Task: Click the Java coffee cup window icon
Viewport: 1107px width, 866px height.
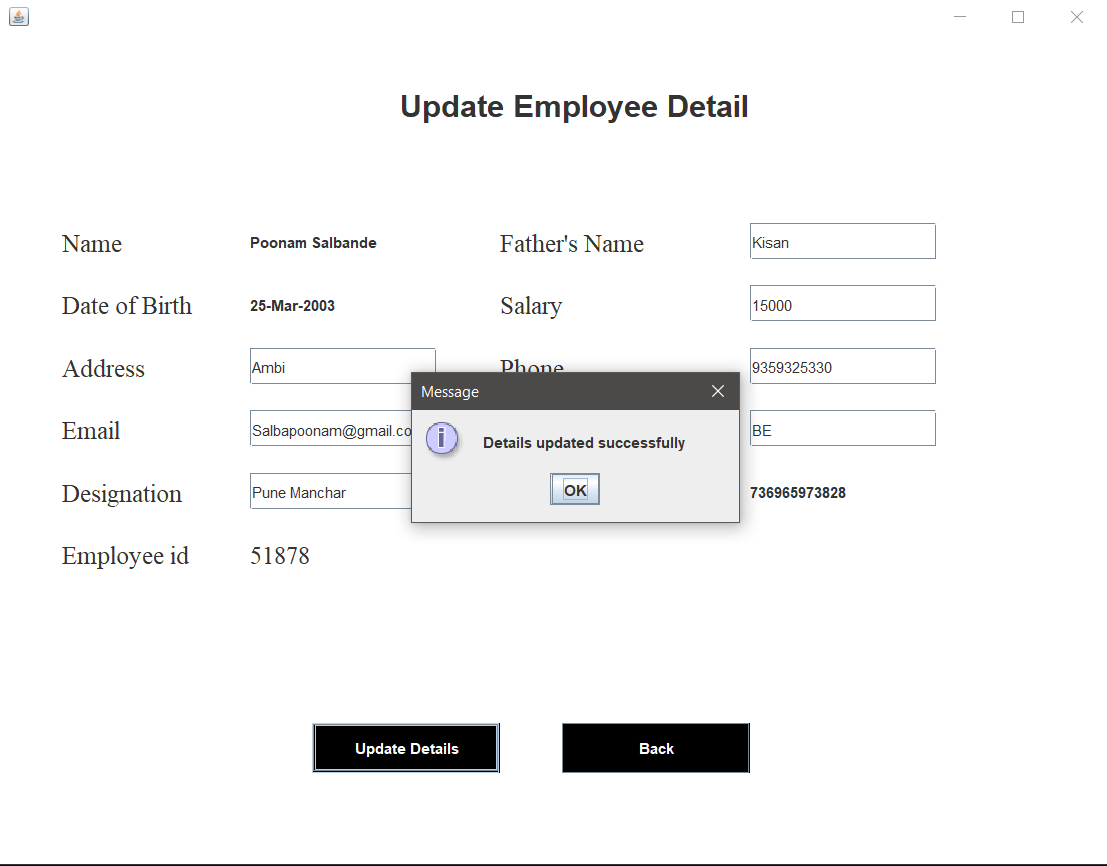Action: click(x=18, y=16)
